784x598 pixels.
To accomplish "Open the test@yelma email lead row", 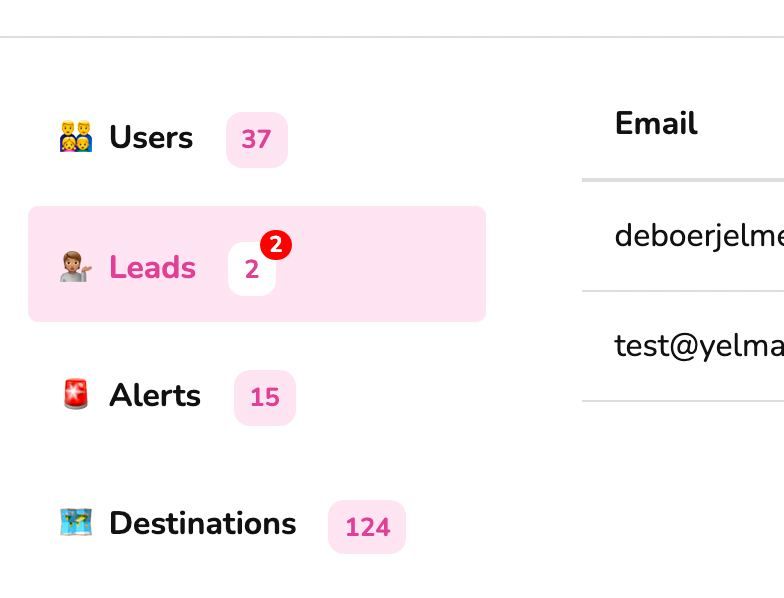I will pyautogui.click(x=698, y=346).
